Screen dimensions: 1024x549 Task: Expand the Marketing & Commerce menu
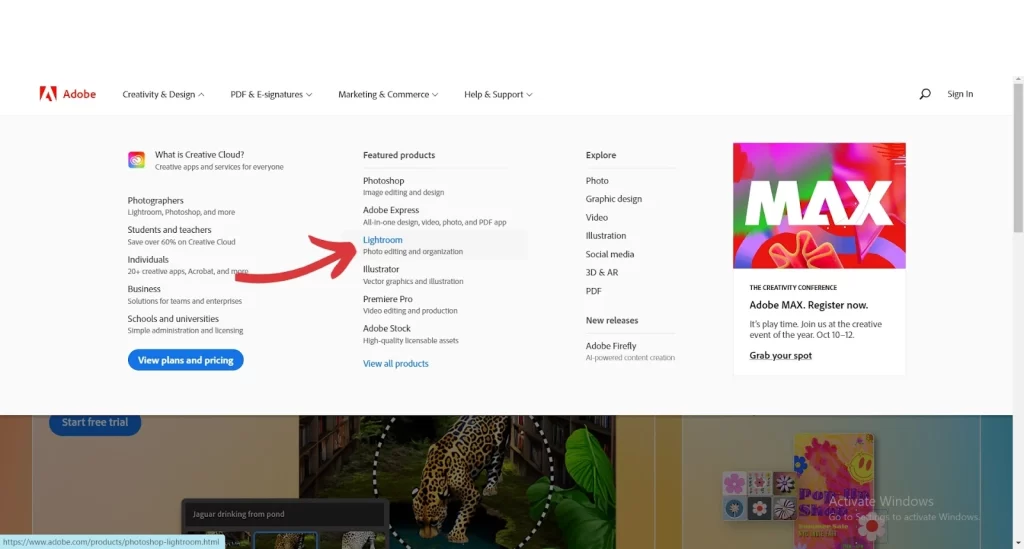[388, 94]
